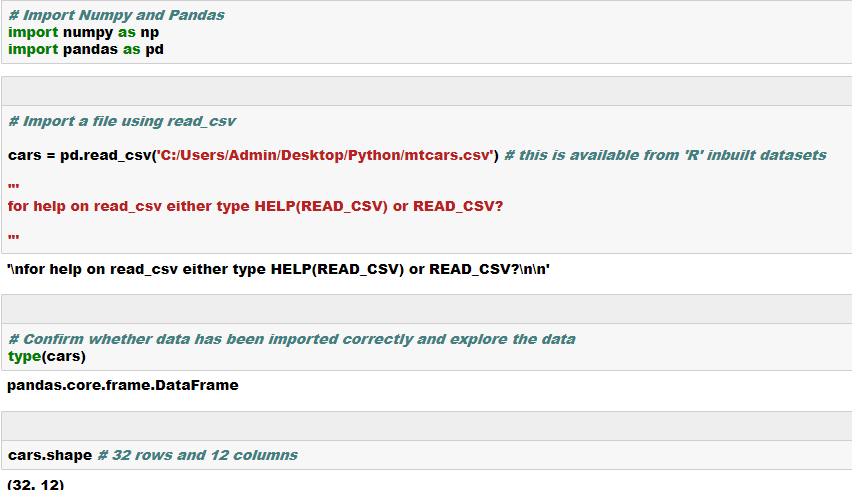Click the output 'pandas.core.frame.DataFrame'
852x490 pixels.
(123, 385)
